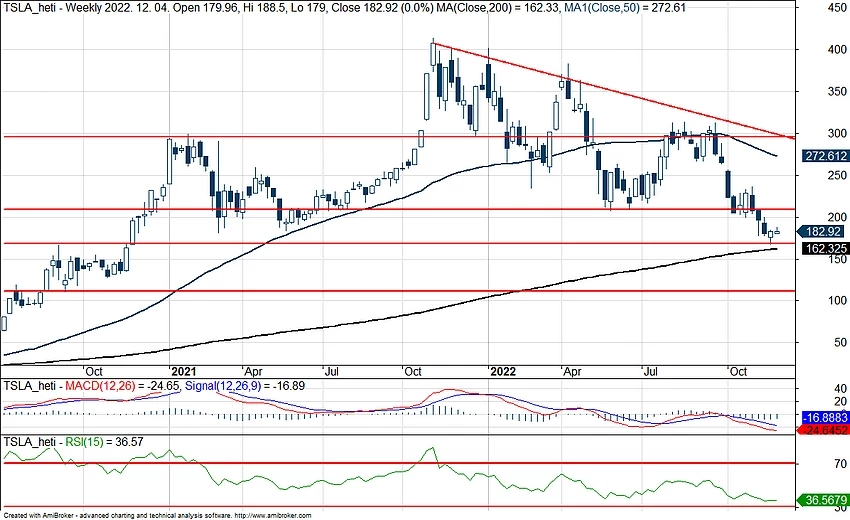The image size is (850, 520).
Task: Click the 450 price axis label
Action: 838,8
